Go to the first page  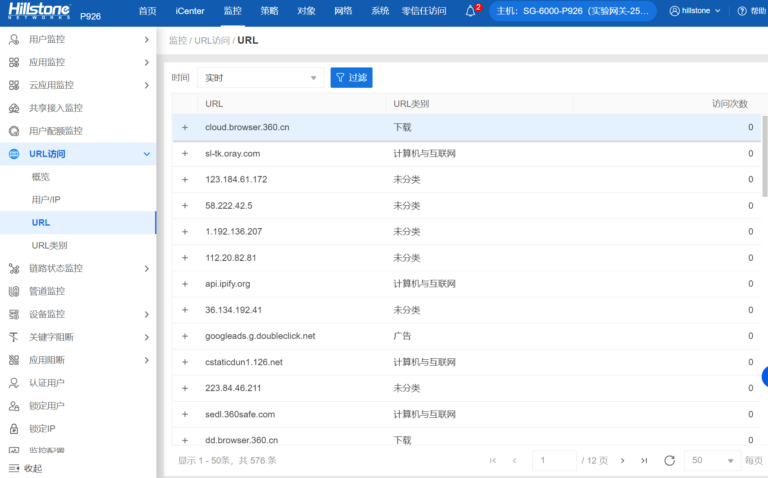(493, 460)
